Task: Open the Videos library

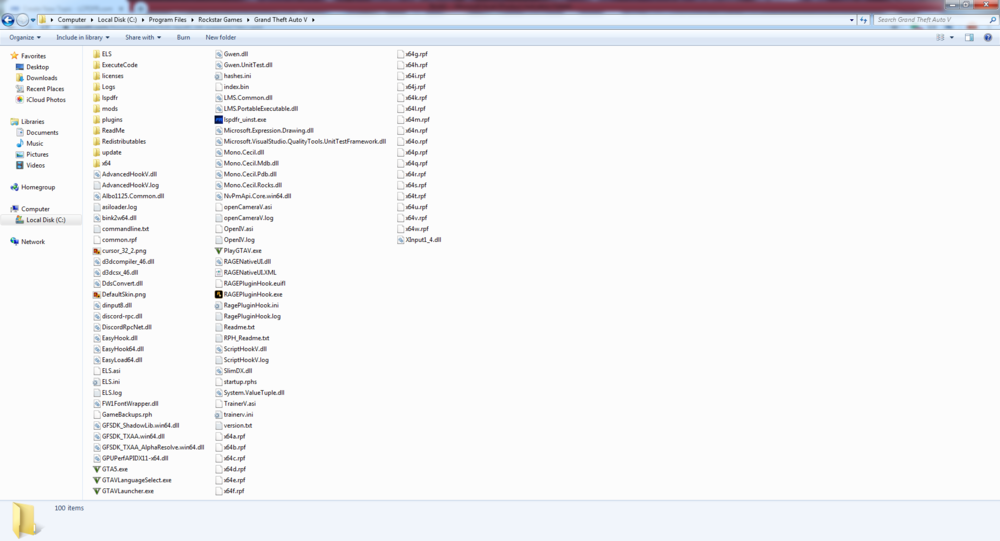Action: [x=36, y=165]
